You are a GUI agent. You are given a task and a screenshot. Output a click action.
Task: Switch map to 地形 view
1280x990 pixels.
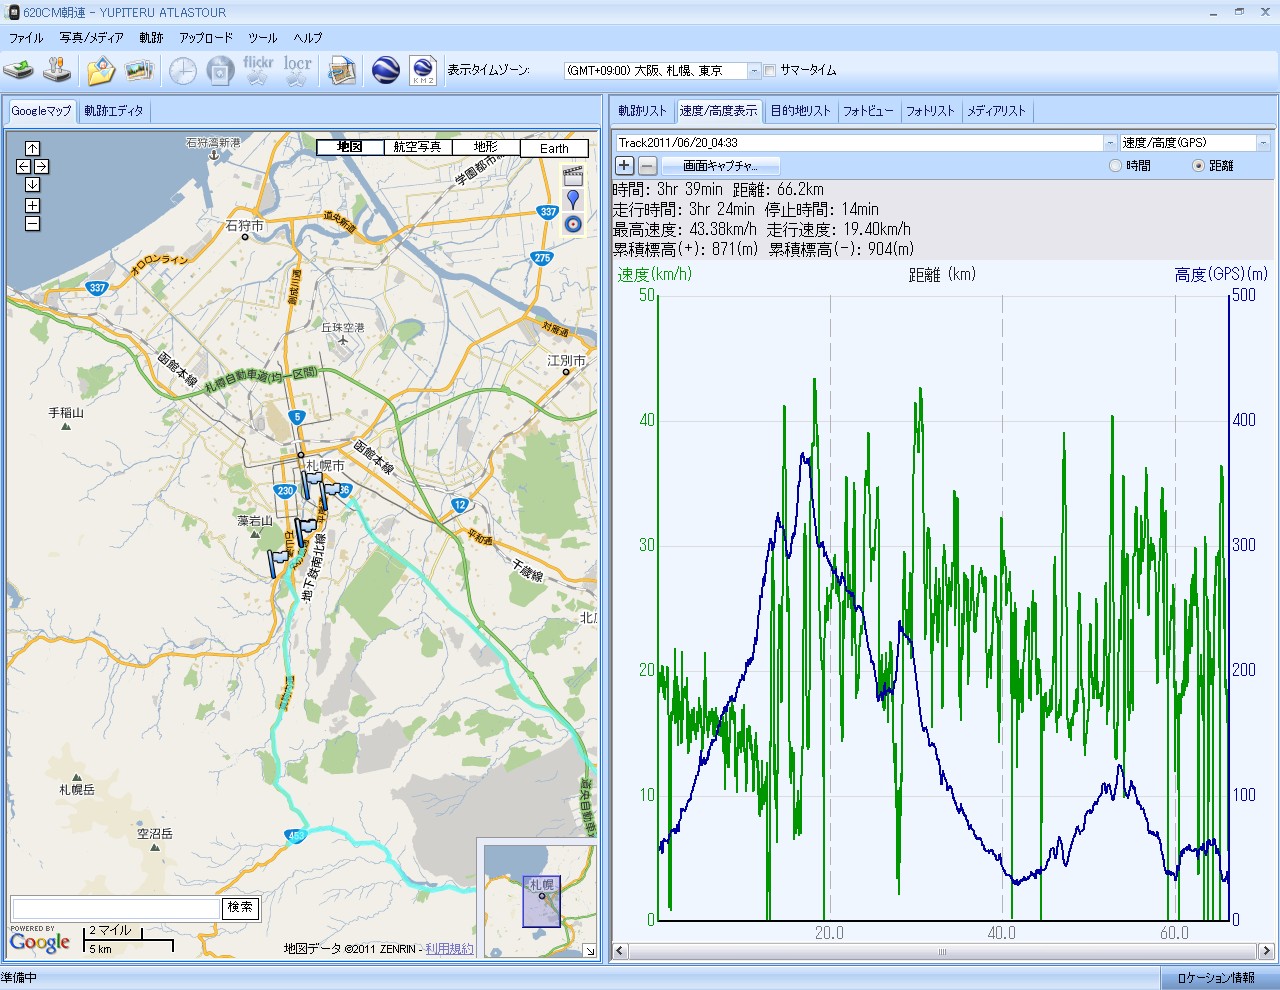coord(486,147)
